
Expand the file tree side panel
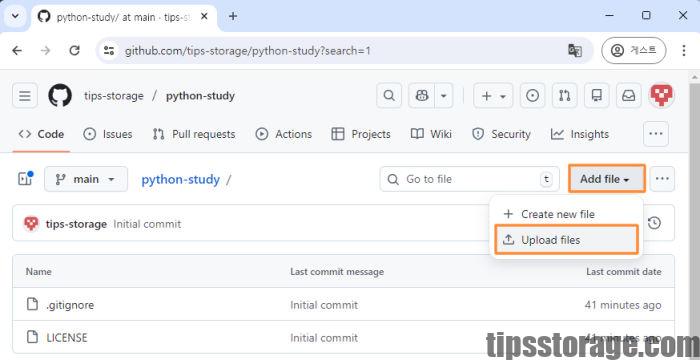(x=25, y=179)
